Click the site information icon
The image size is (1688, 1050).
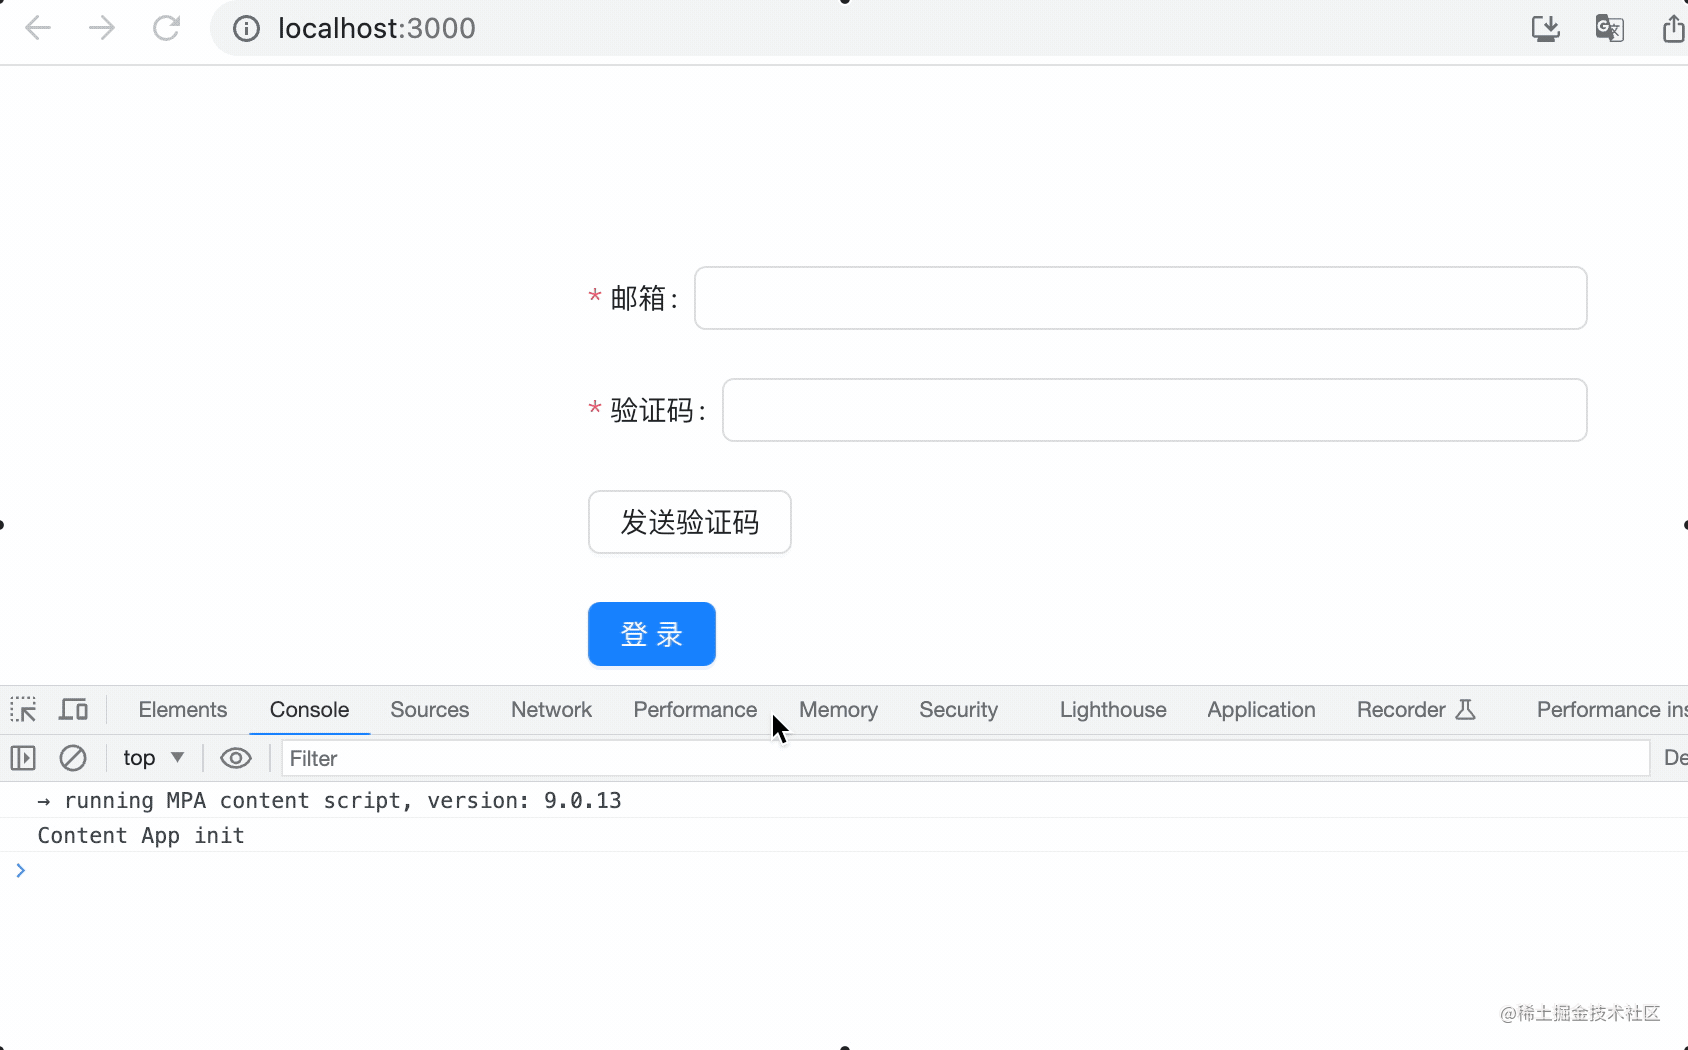click(x=246, y=28)
